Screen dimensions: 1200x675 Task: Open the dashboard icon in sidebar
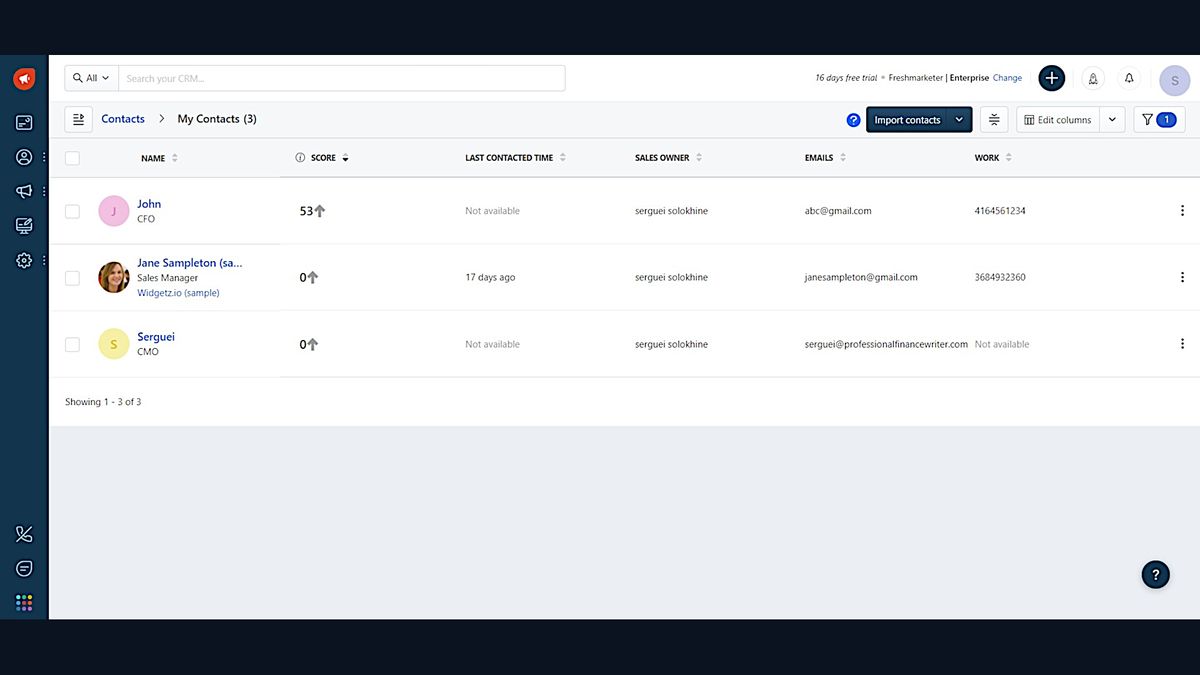pos(24,123)
